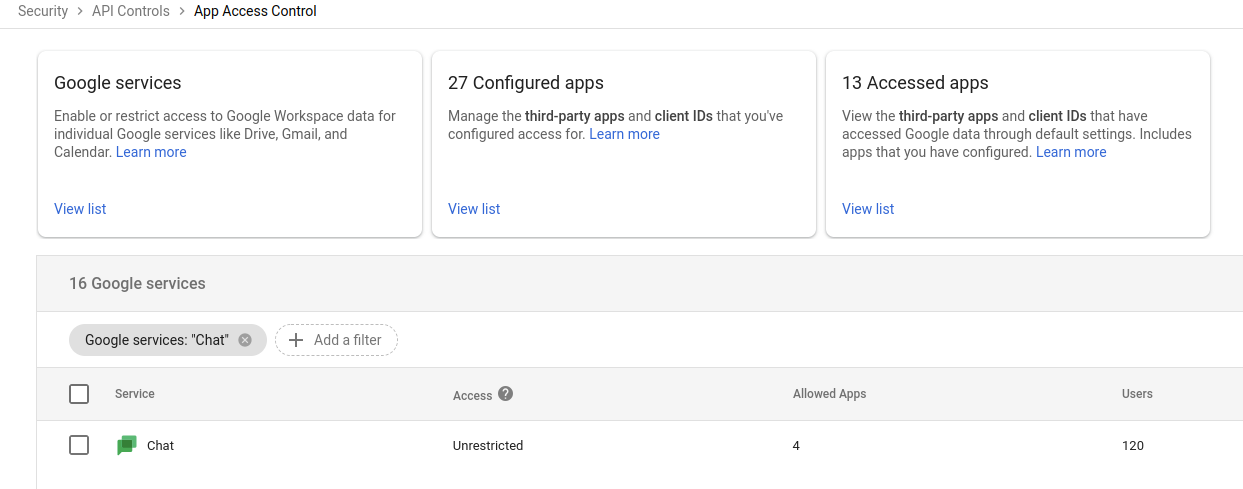The height and width of the screenshot is (489, 1243).
Task: Click View list under Google services
Action: tap(80, 209)
